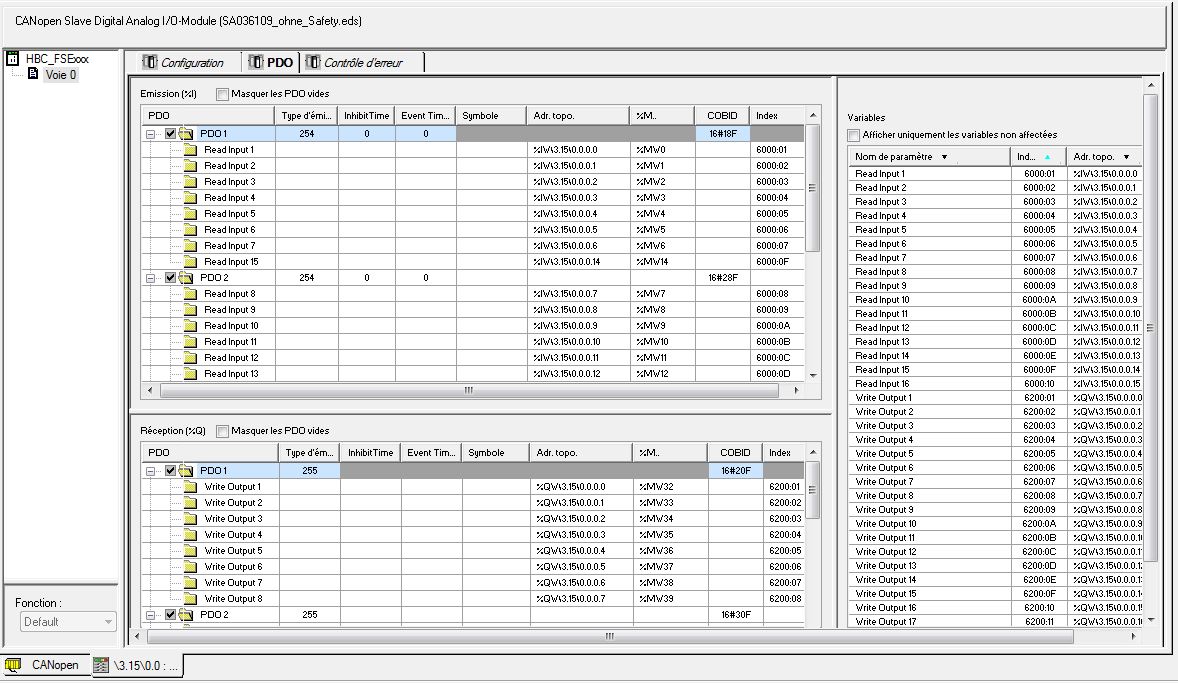
Task: Select the Voie 0 channel icon
Action: [x=34, y=74]
